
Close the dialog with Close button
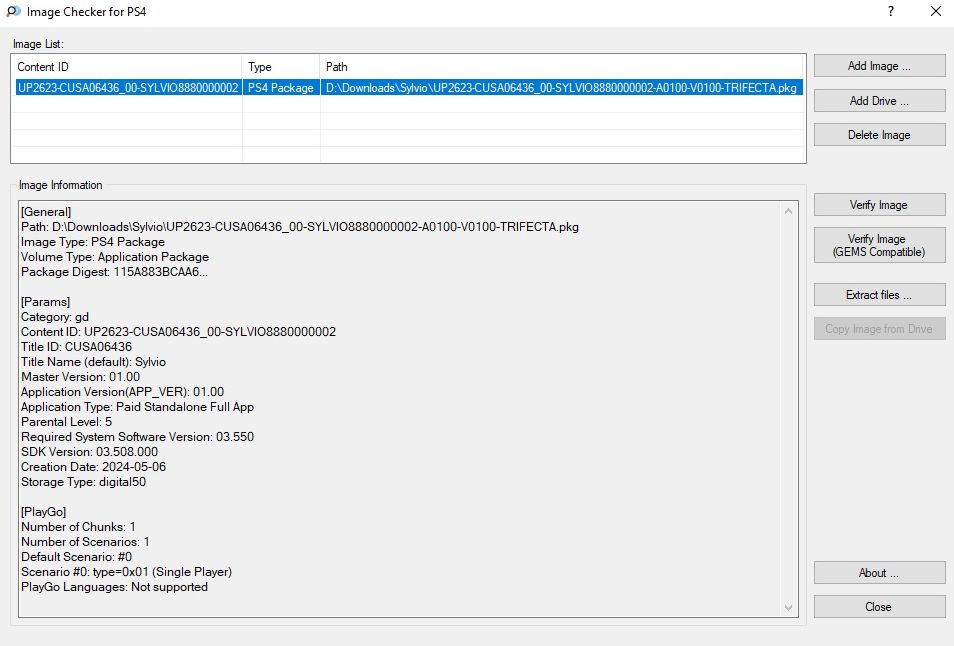click(x=879, y=607)
